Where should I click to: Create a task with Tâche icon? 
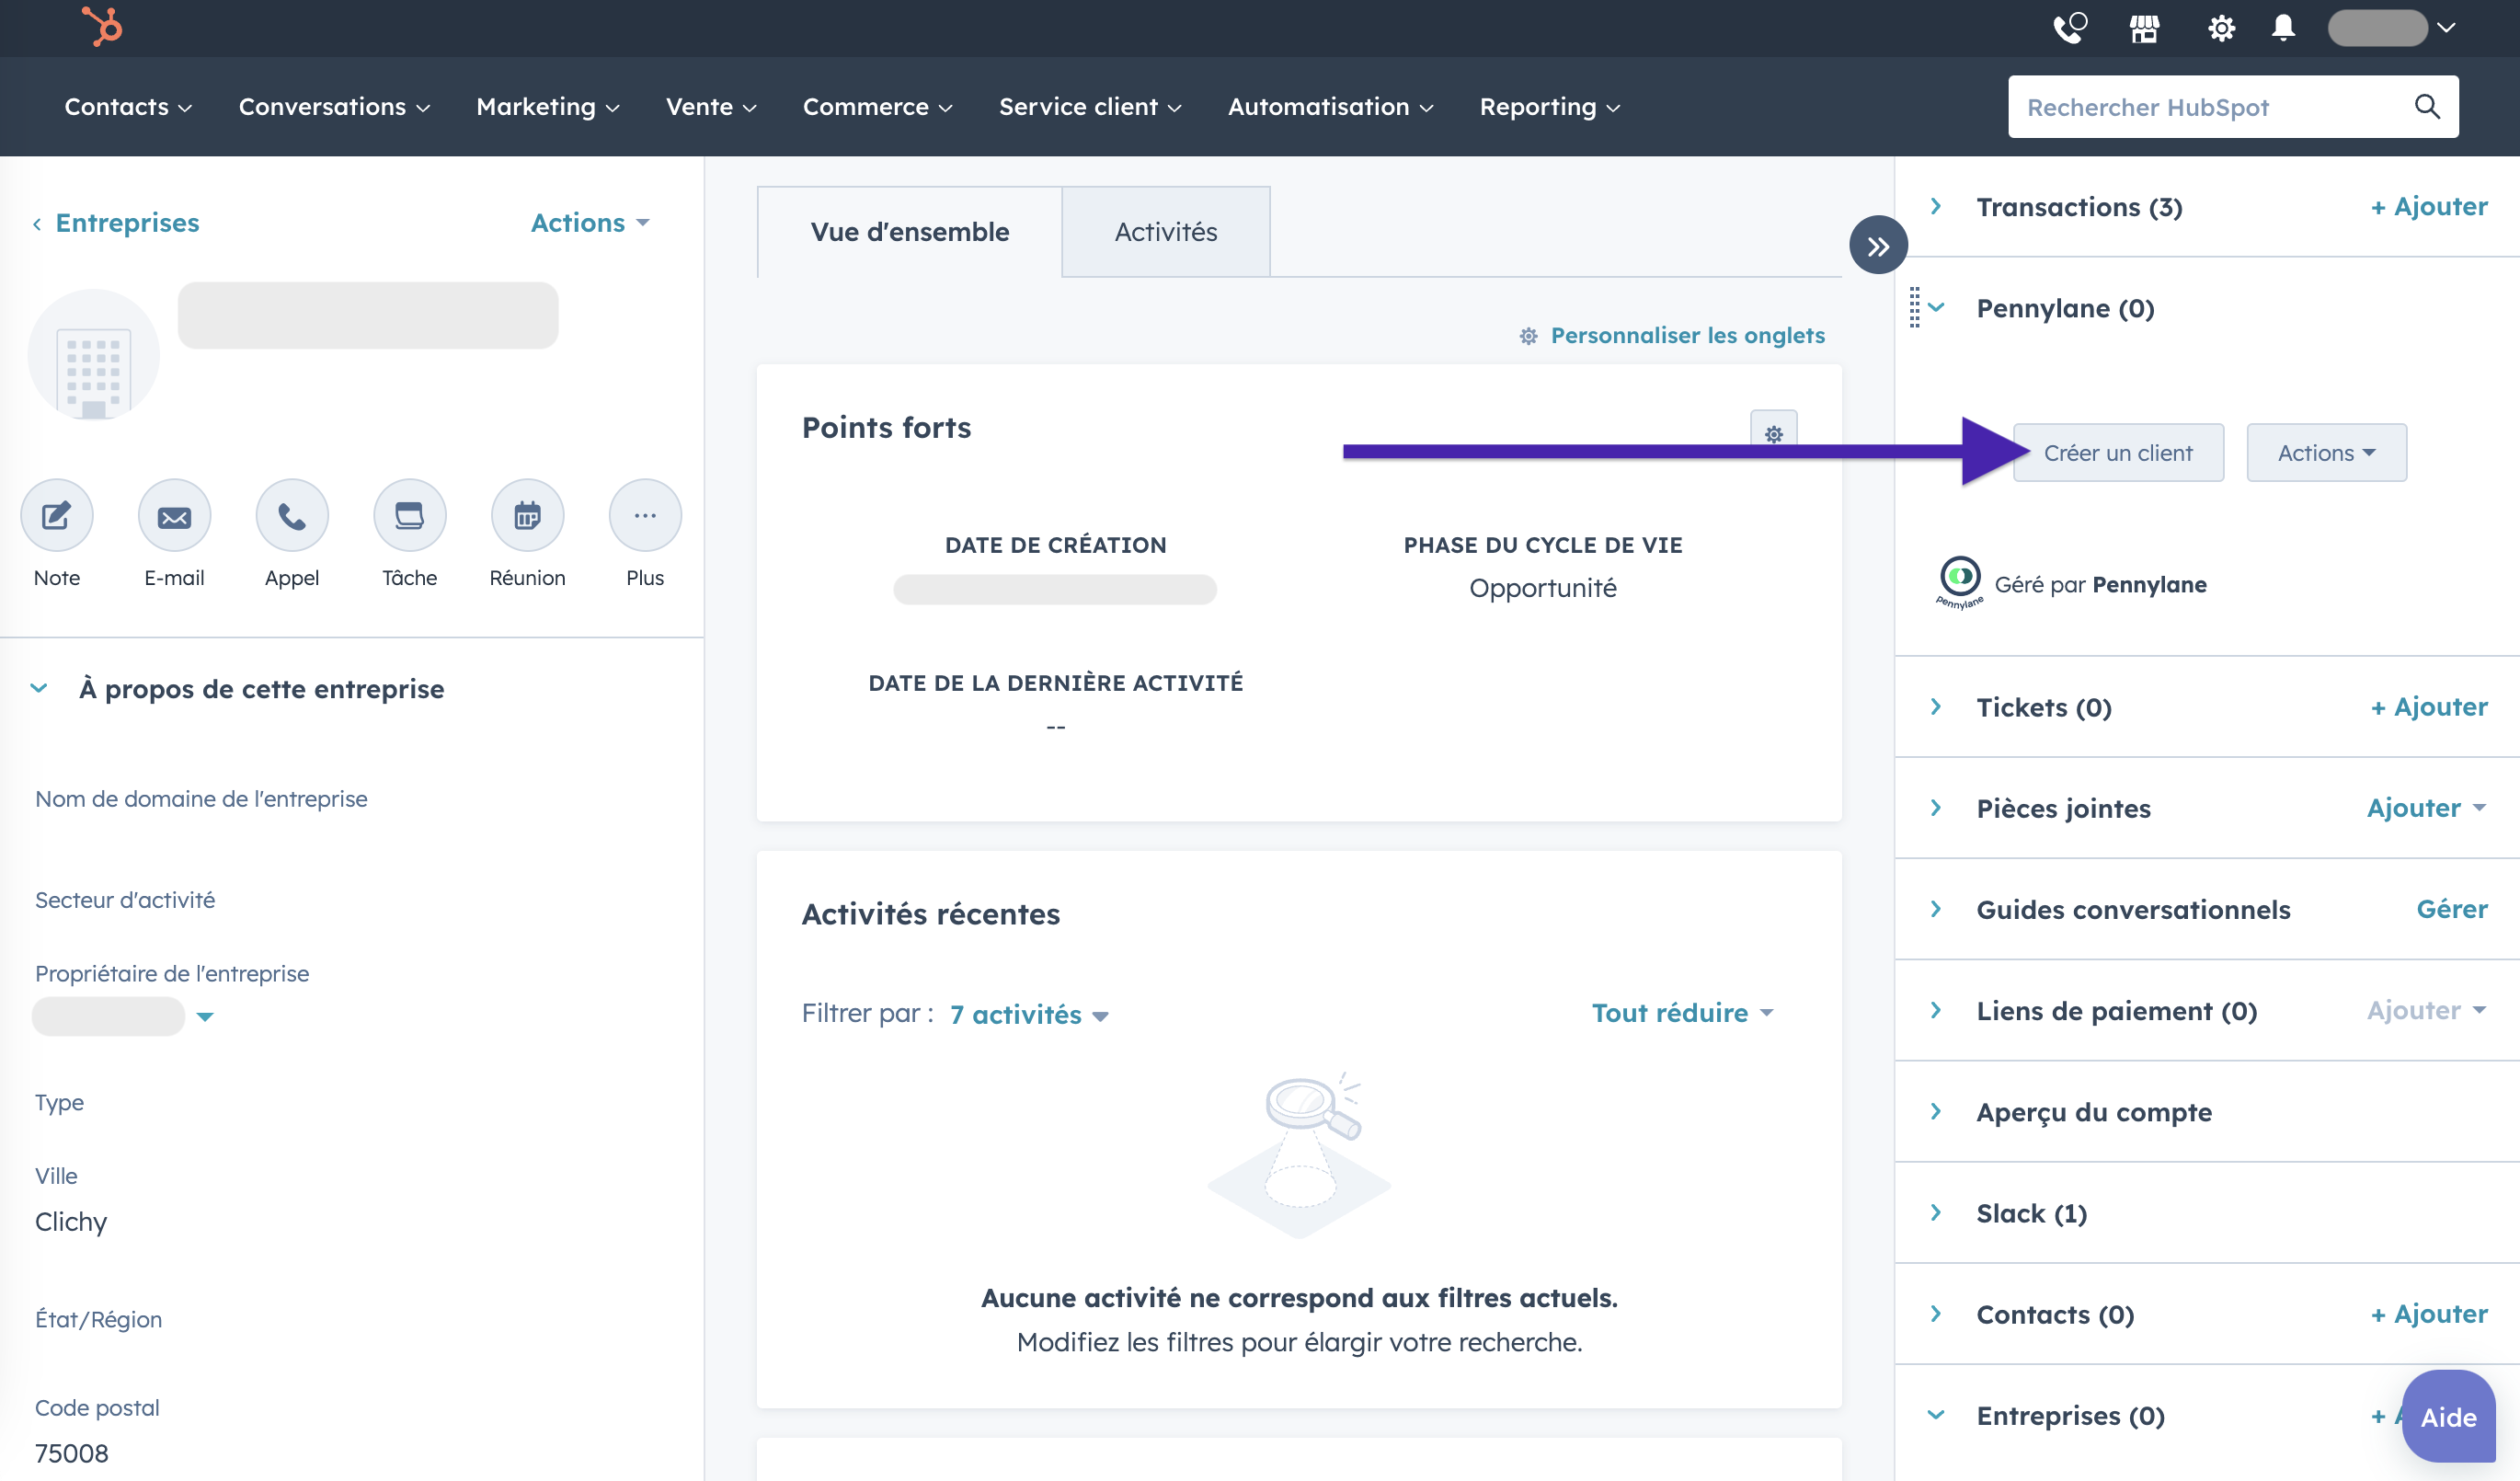(409, 516)
